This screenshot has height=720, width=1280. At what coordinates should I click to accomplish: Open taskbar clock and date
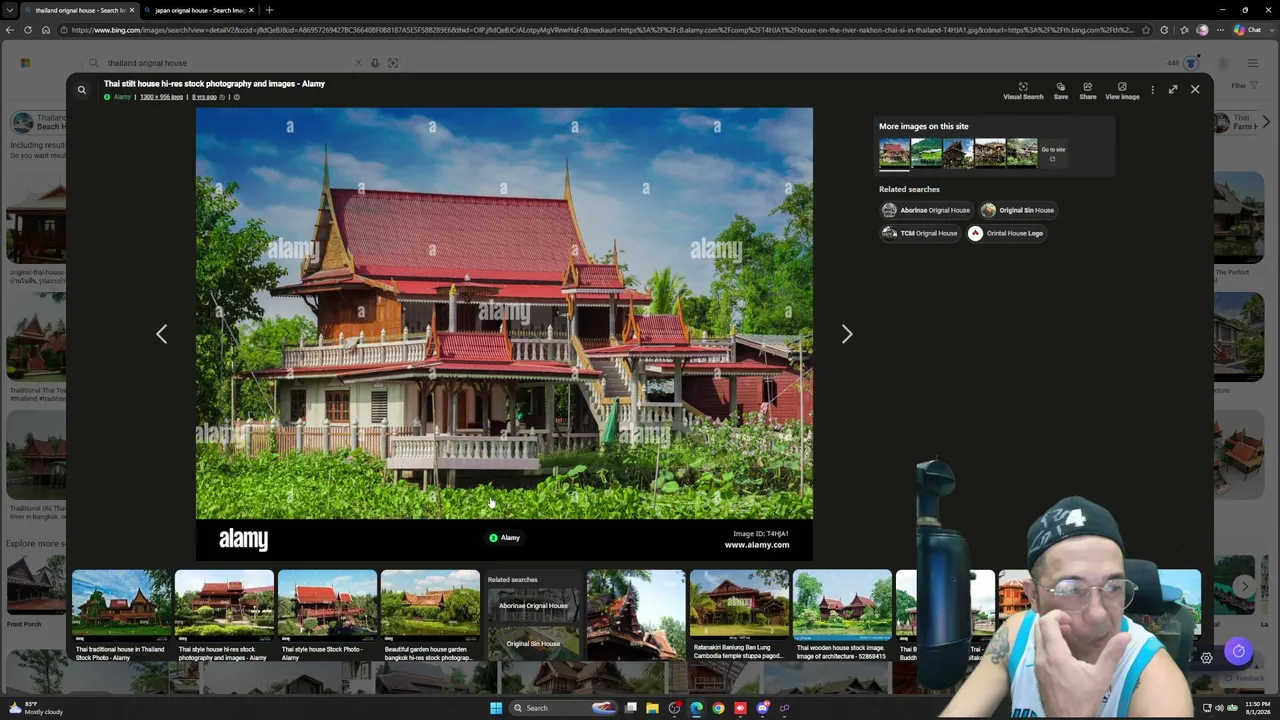[x=1257, y=708]
